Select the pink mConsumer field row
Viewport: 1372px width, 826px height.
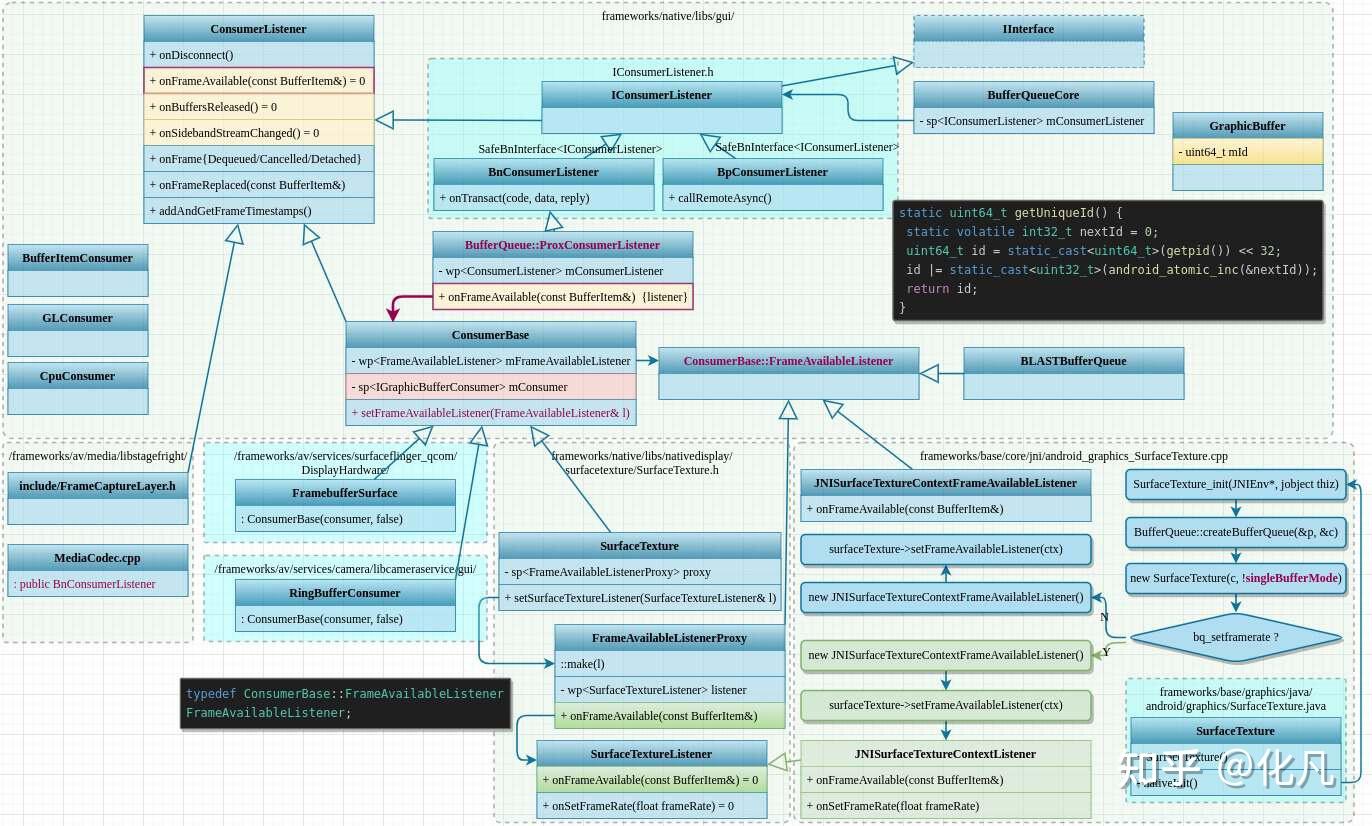490,387
